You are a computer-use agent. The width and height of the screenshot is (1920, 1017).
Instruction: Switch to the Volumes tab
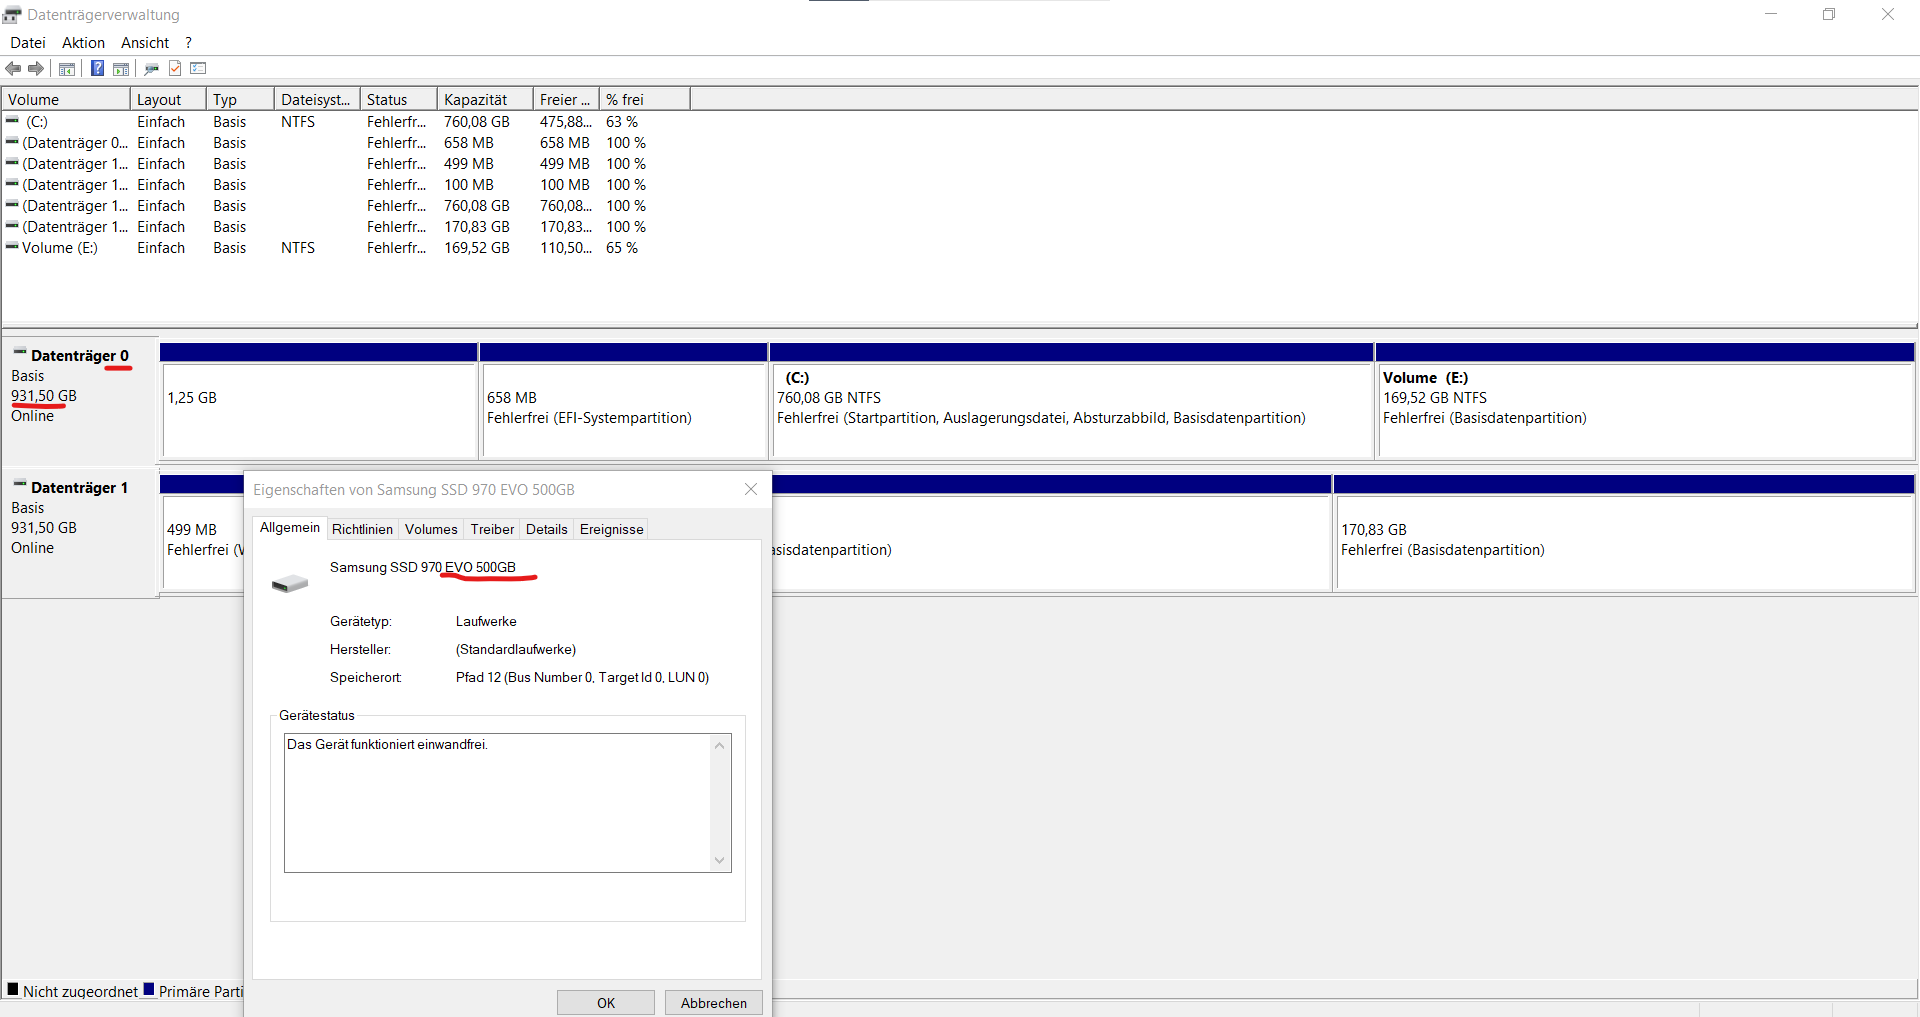(431, 529)
